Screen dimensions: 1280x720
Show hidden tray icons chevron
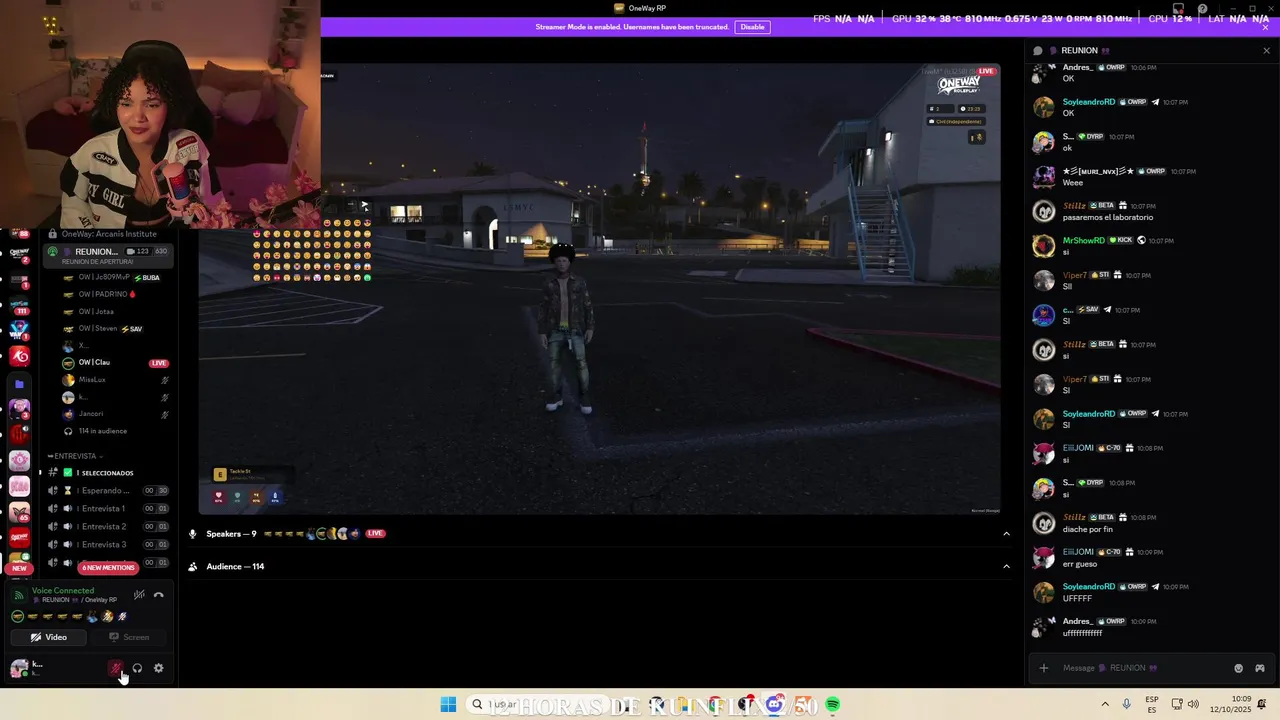click(1105, 704)
